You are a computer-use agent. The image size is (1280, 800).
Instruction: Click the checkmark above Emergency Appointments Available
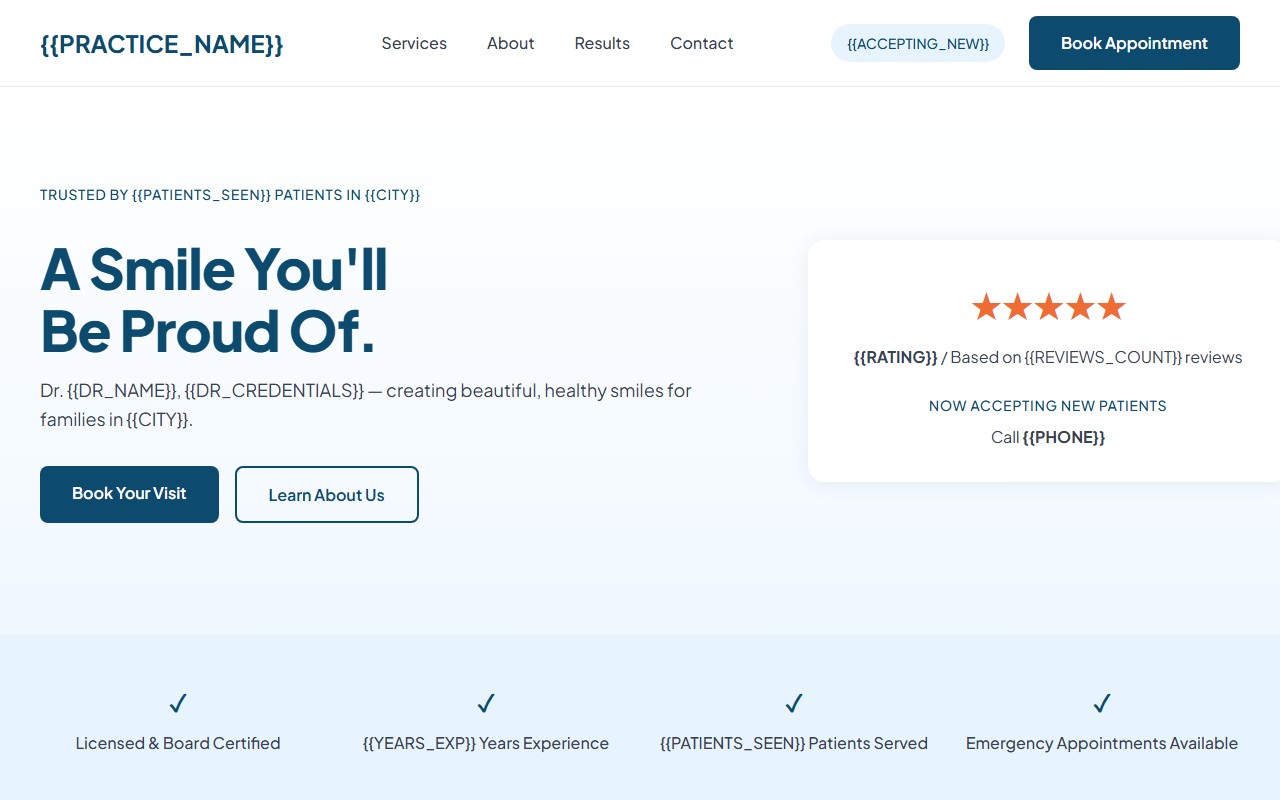(x=1102, y=703)
